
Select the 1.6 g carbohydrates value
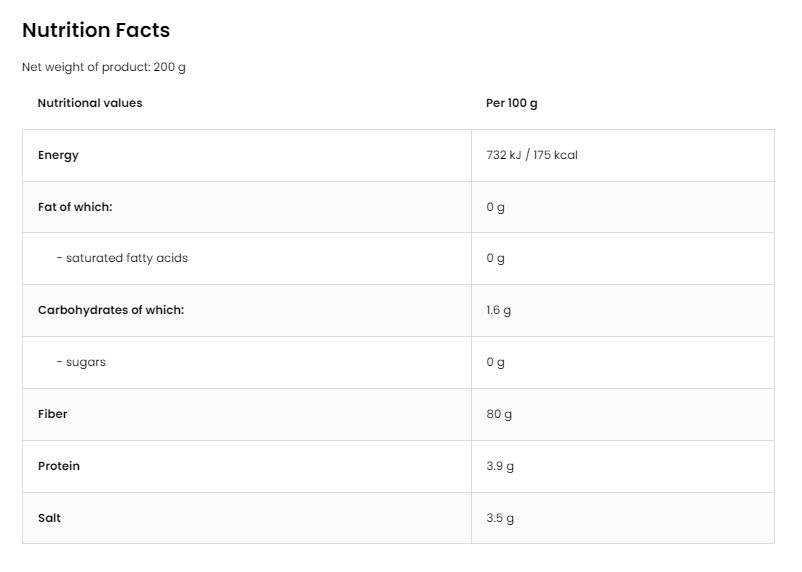tap(498, 310)
